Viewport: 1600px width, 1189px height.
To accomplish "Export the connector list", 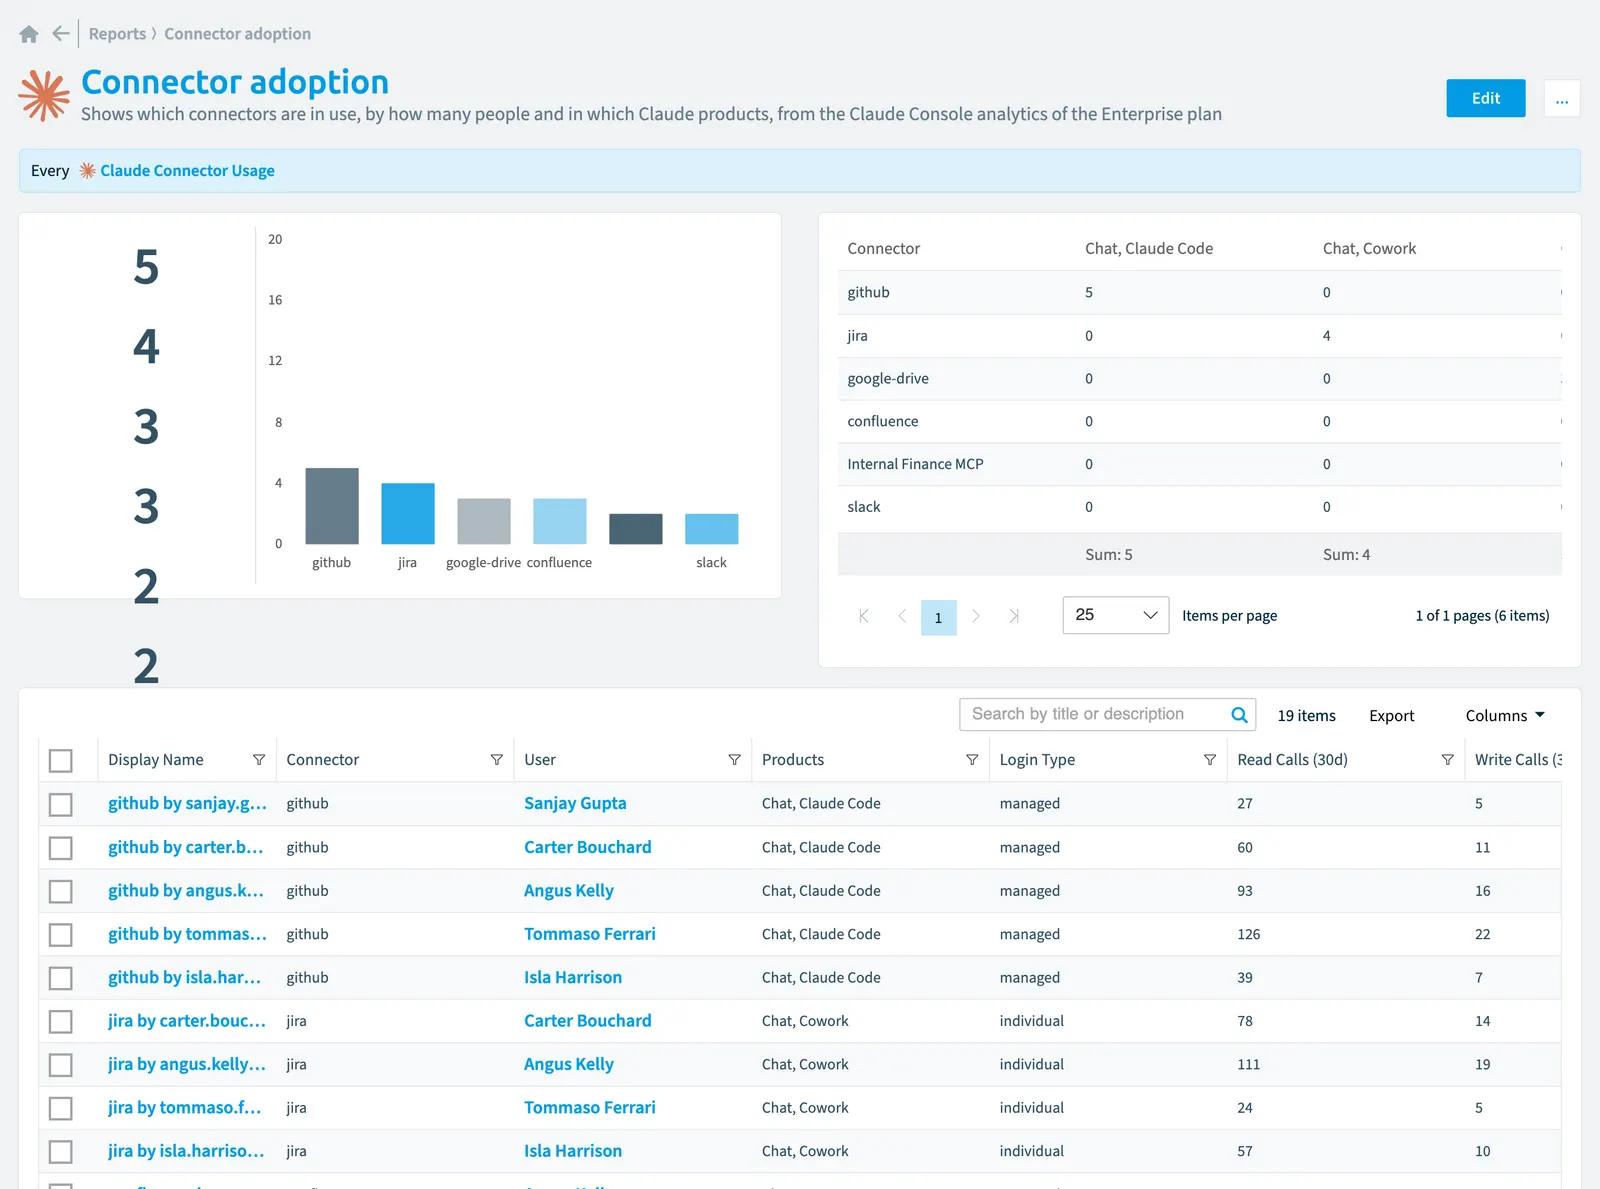I will 1391,716.
